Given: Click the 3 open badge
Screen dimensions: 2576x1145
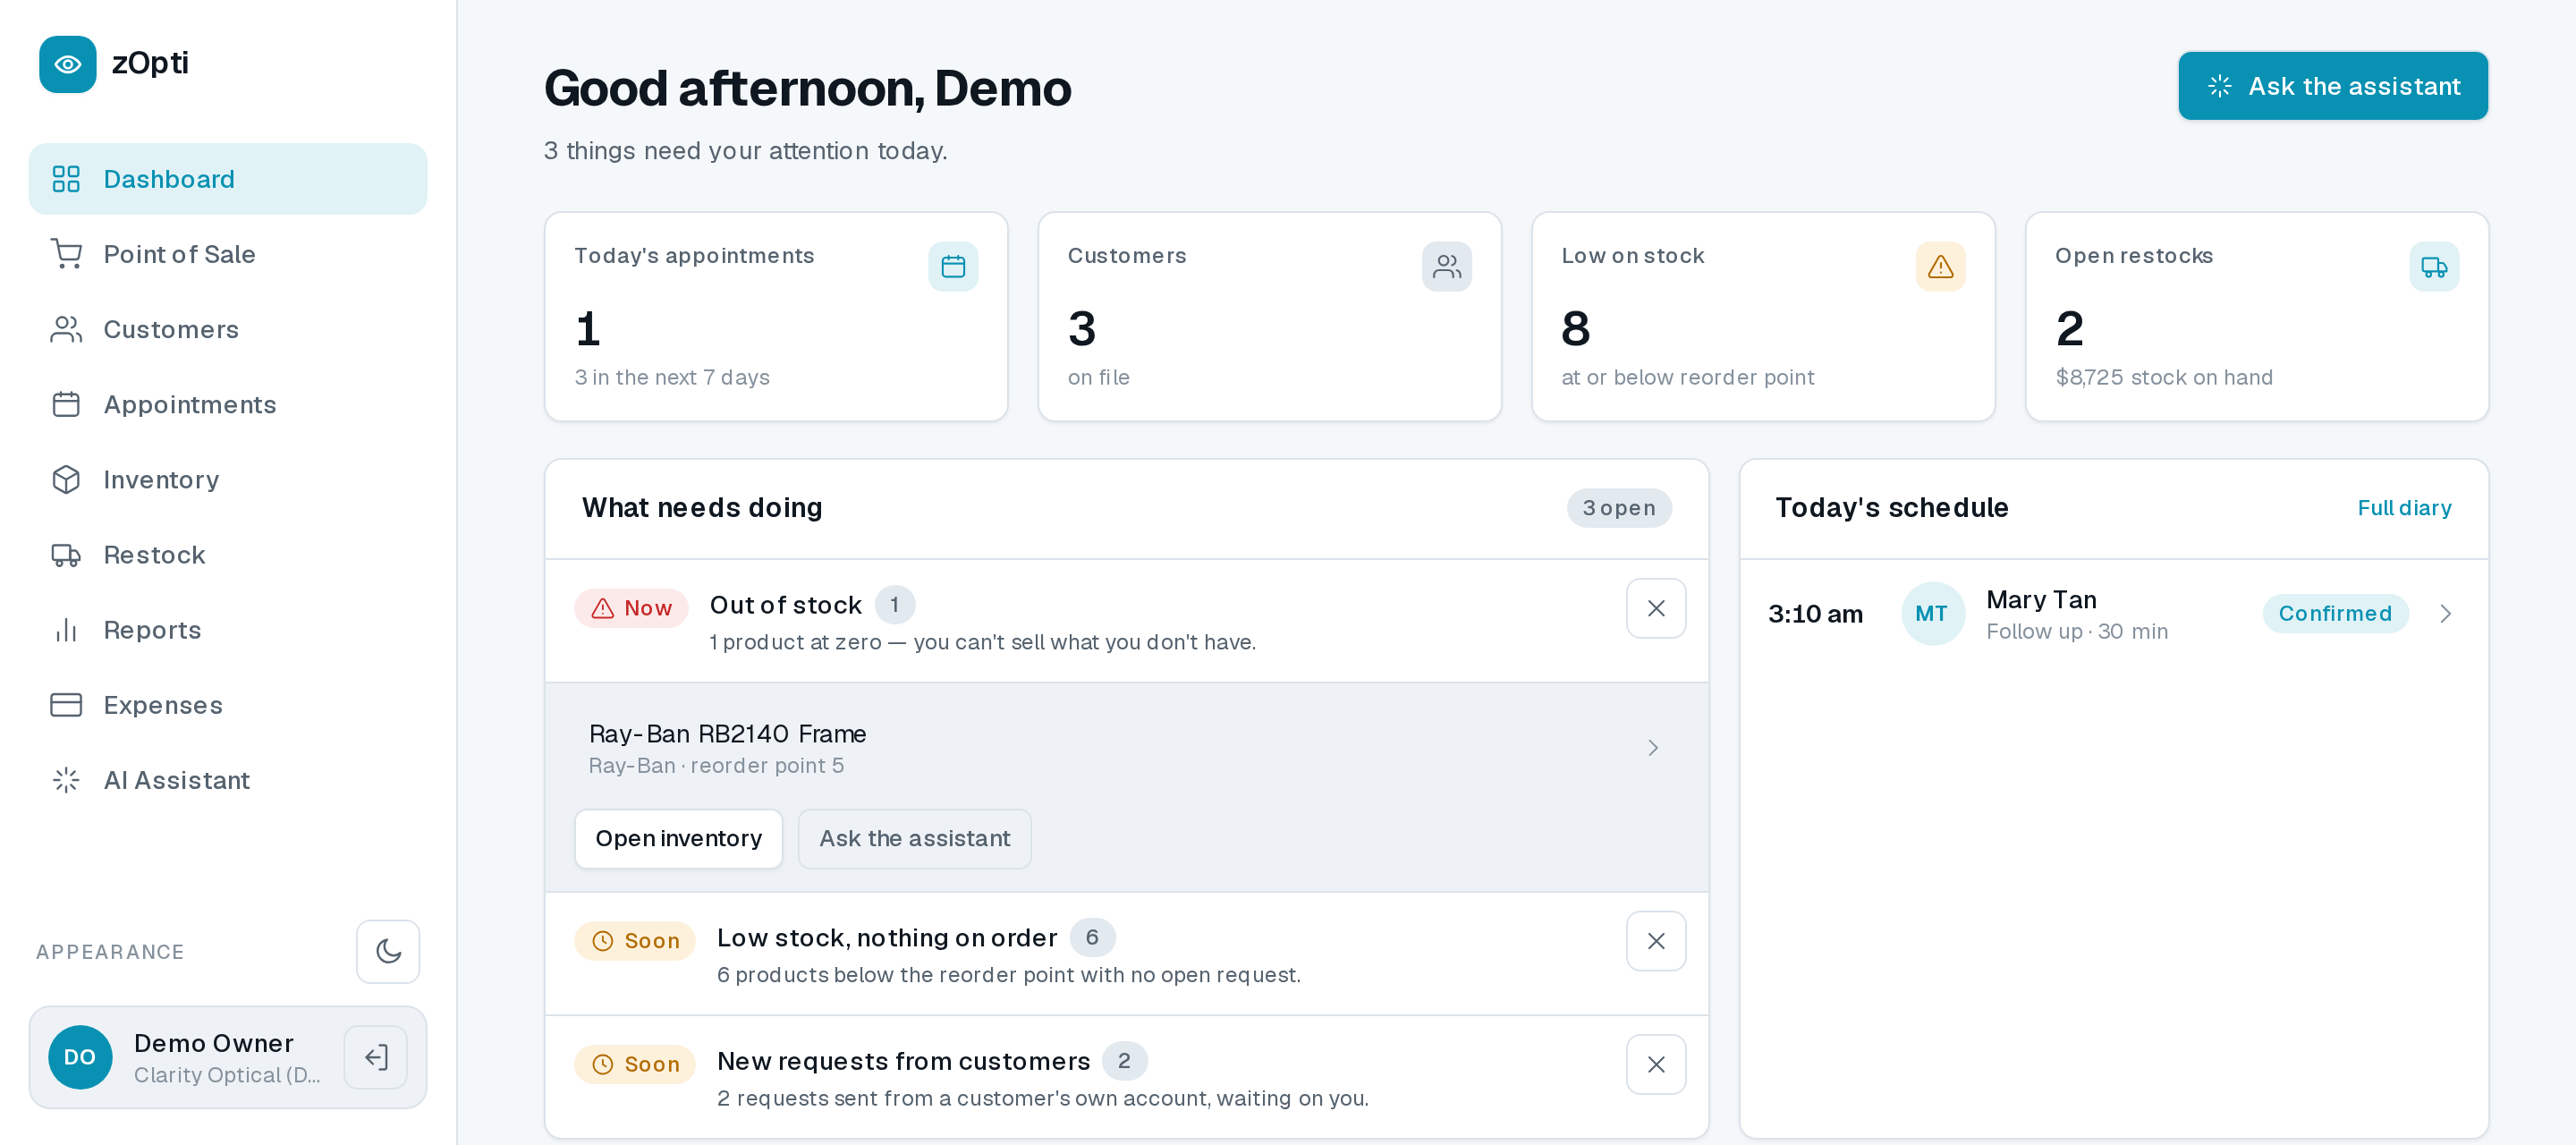Looking at the screenshot, I should click(1619, 508).
